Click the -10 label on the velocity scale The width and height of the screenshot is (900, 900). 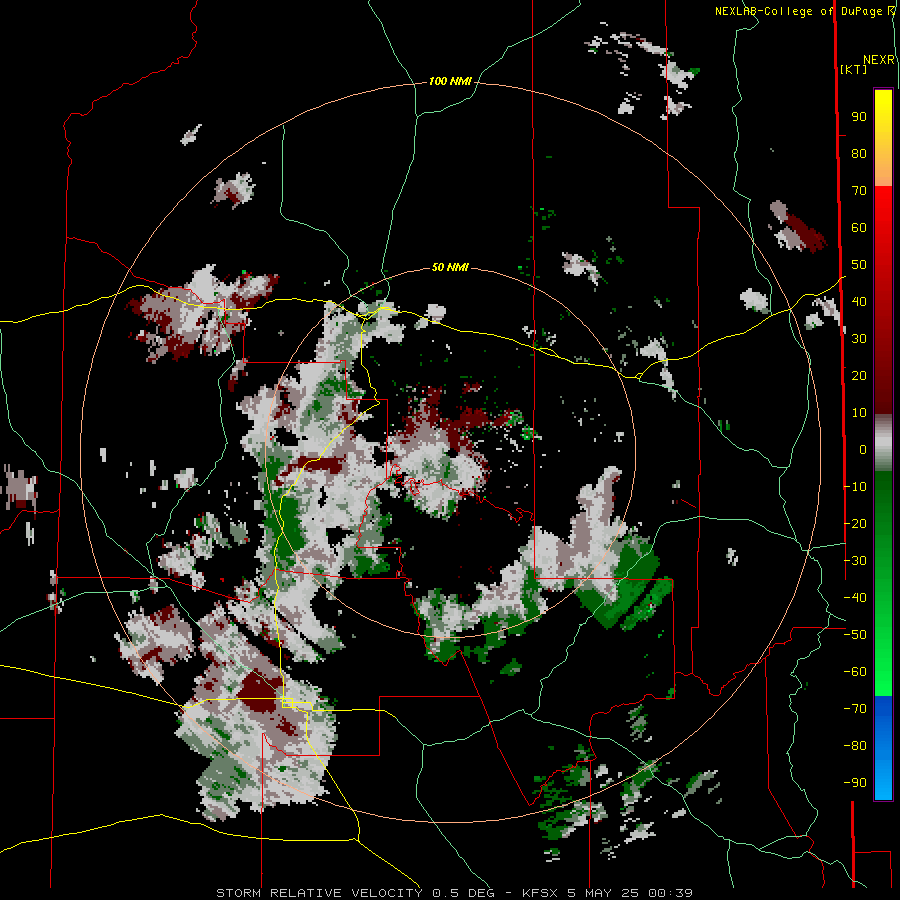pyautogui.click(x=855, y=487)
